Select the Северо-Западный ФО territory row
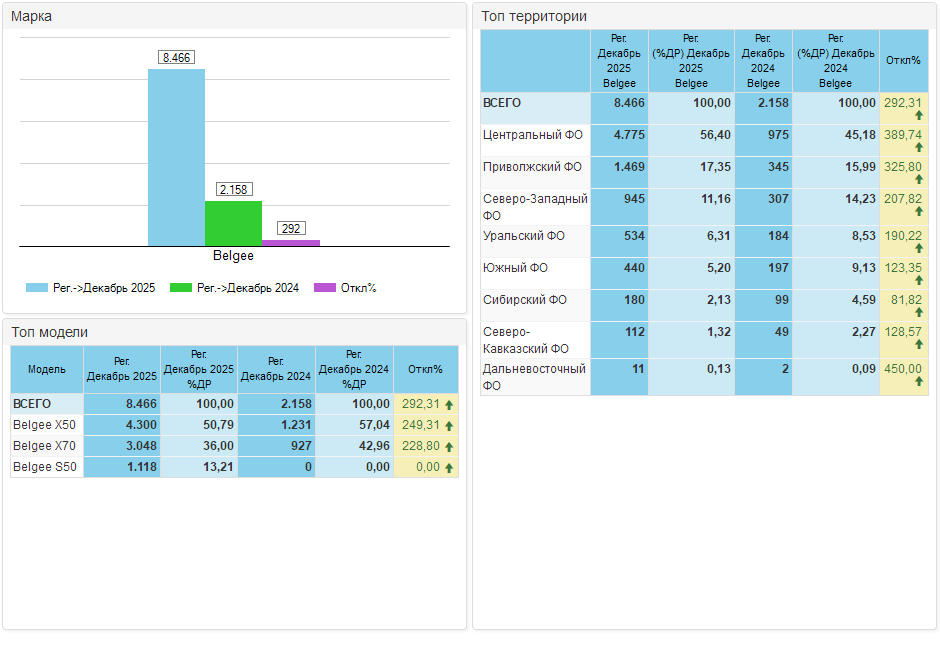Viewport: 940px width, 664px height. tap(534, 206)
